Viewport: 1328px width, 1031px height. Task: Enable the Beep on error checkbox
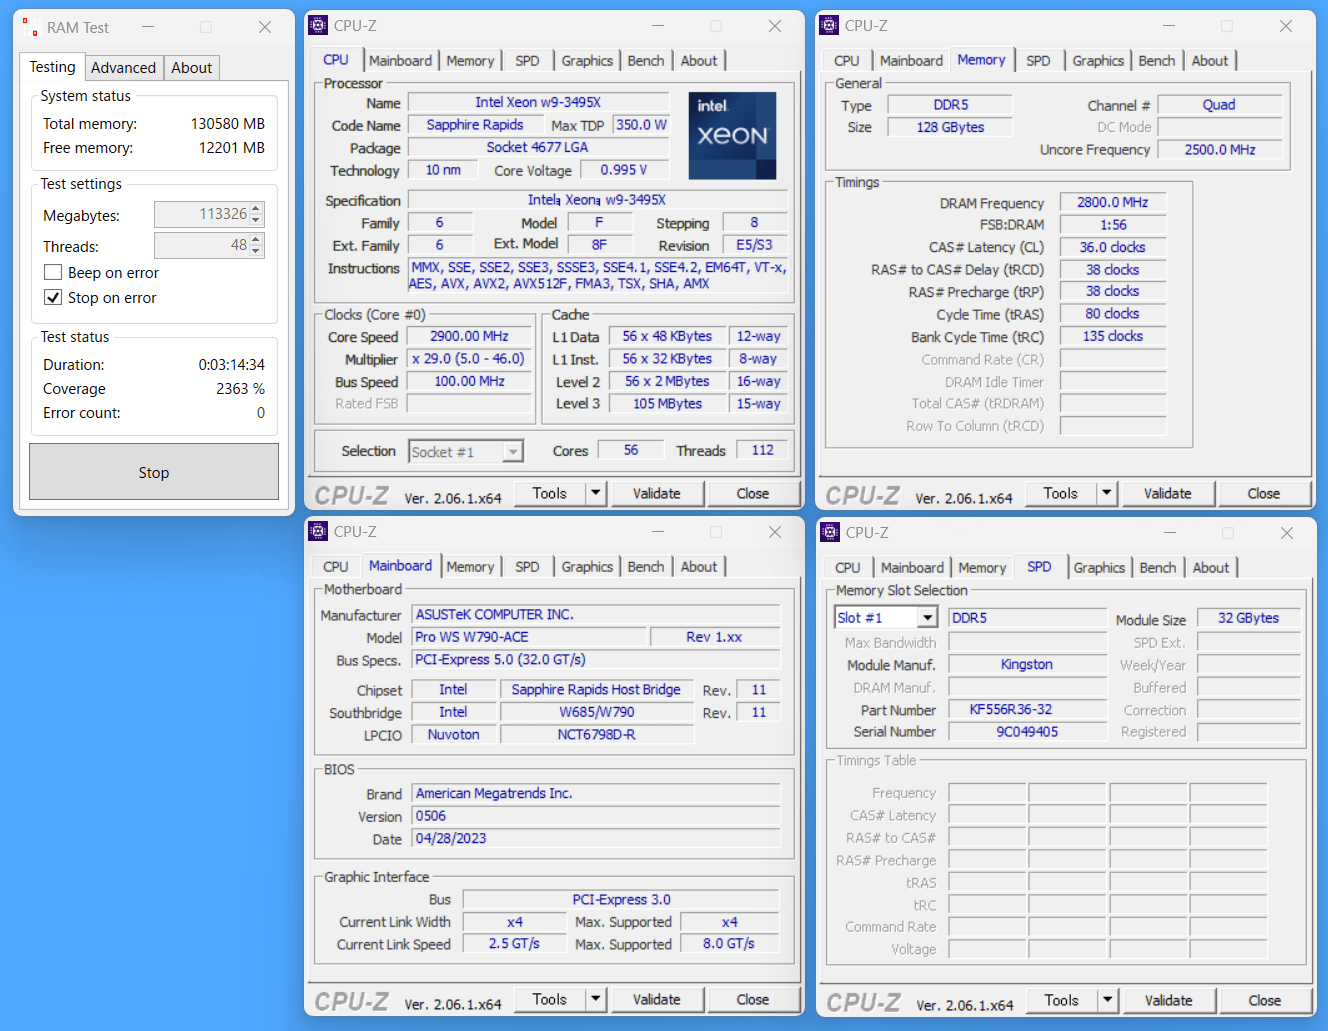point(53,272)
